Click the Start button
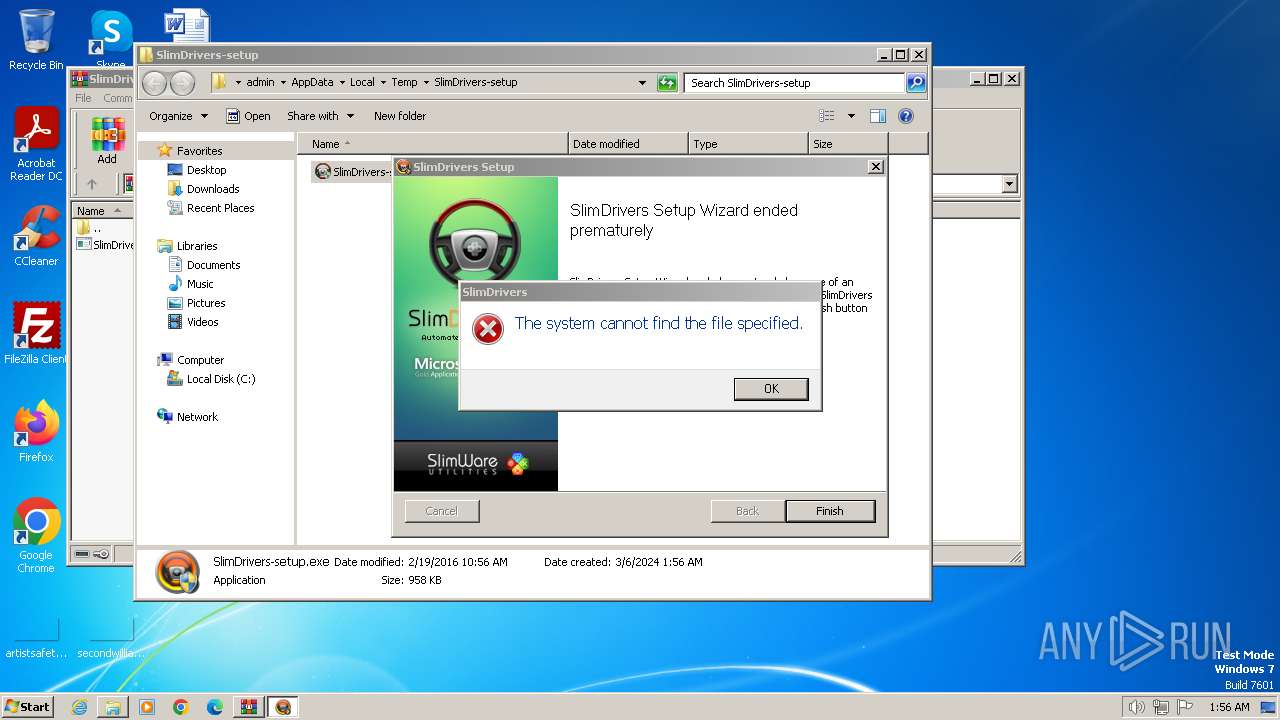The height and width of the screenshot is (720, 1280). (28, 706)
